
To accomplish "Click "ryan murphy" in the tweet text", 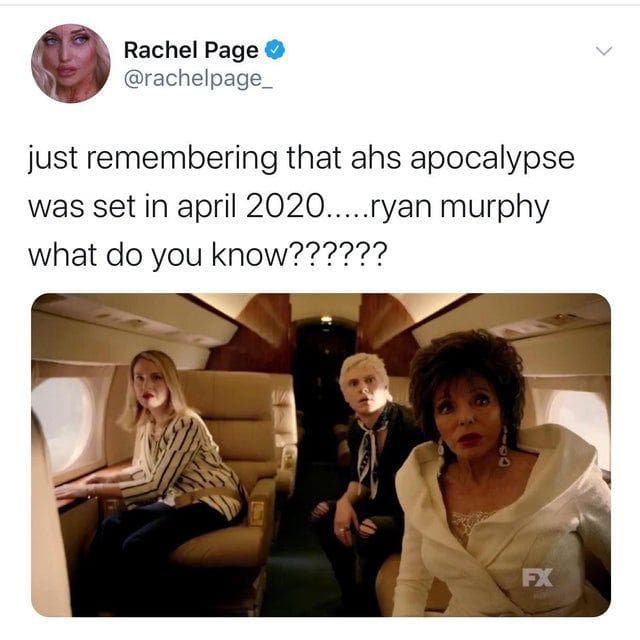I will [x=459, y=207].
